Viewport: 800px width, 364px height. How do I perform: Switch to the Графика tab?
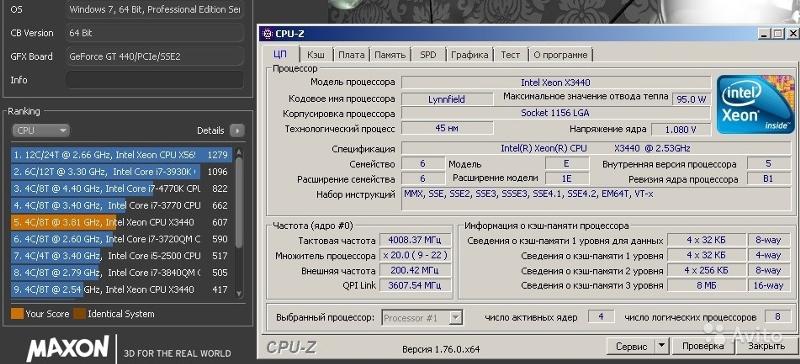point(469,55)
